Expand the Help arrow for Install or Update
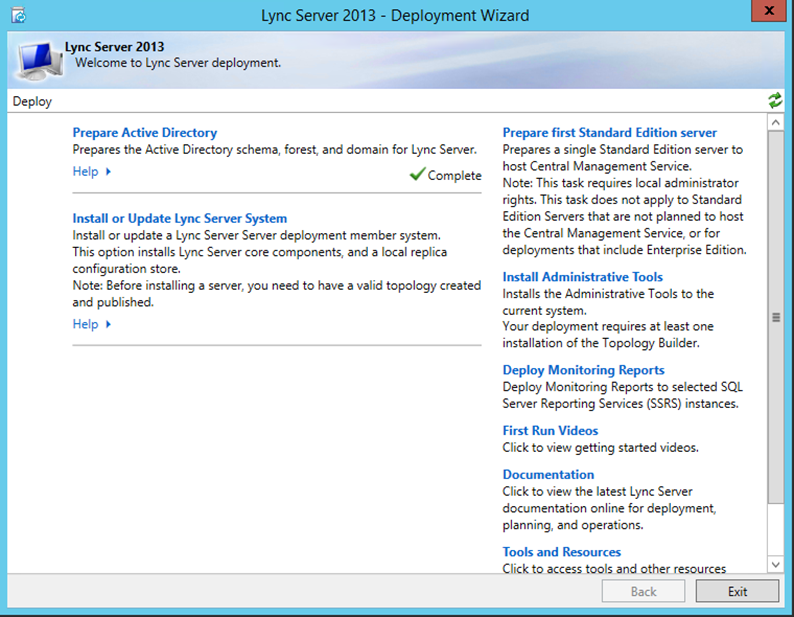The image size is (794, 617). 108,324
